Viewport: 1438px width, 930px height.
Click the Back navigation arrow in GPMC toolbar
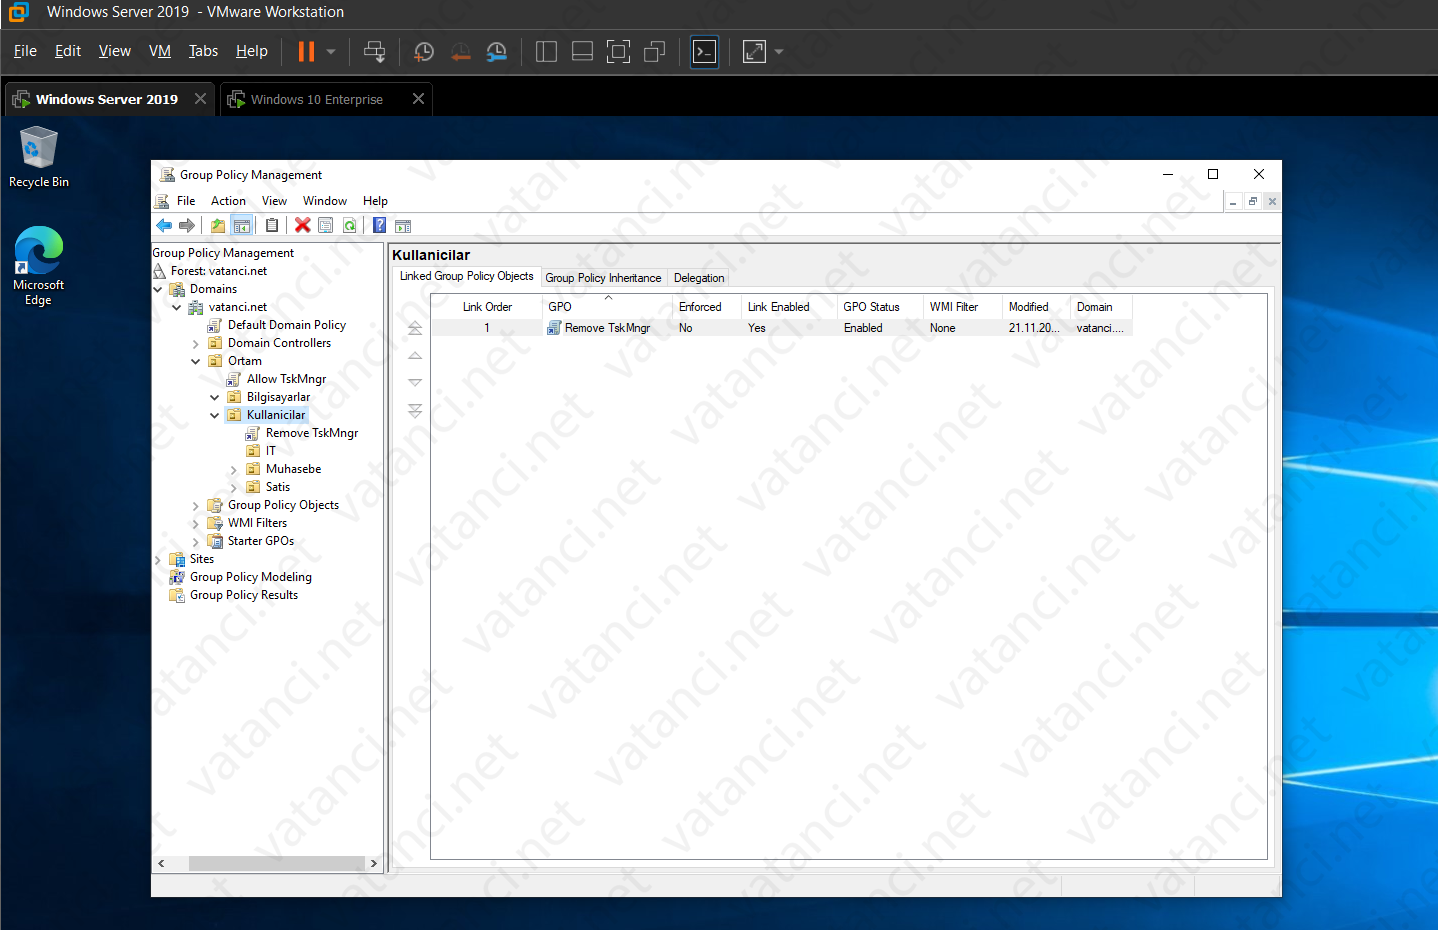tap(164, 225)
